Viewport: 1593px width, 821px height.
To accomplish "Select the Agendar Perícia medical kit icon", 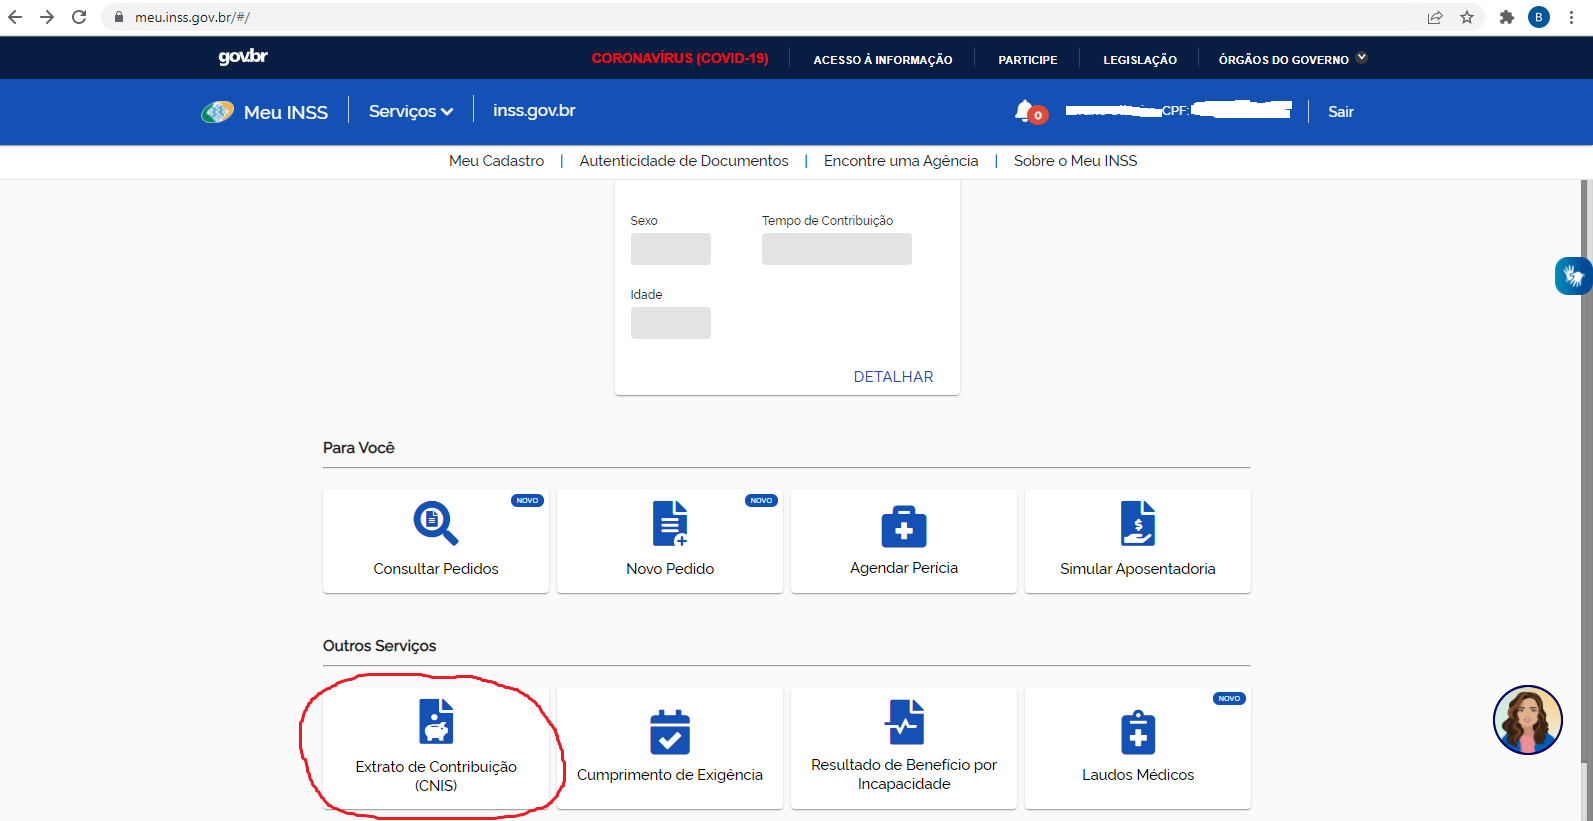I will point(903,526).
